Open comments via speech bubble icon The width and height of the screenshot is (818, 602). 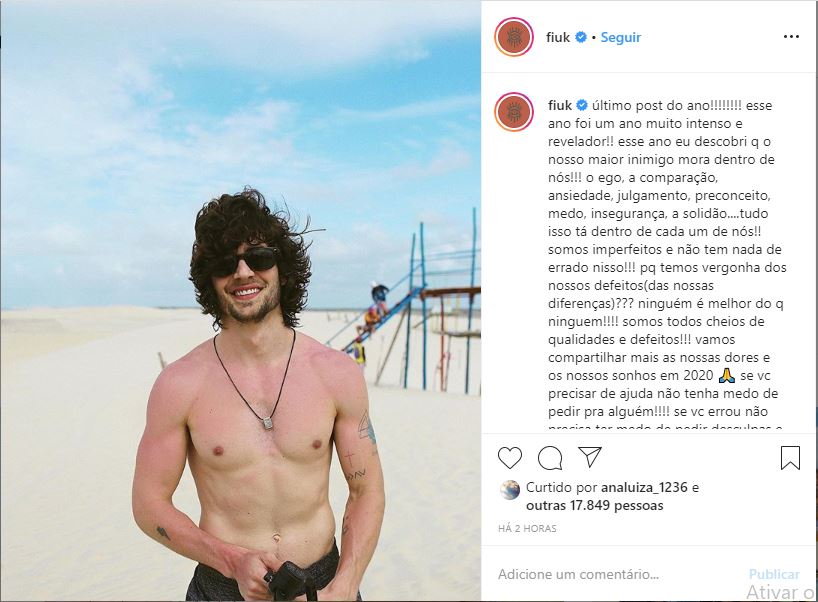click(550, 459)
